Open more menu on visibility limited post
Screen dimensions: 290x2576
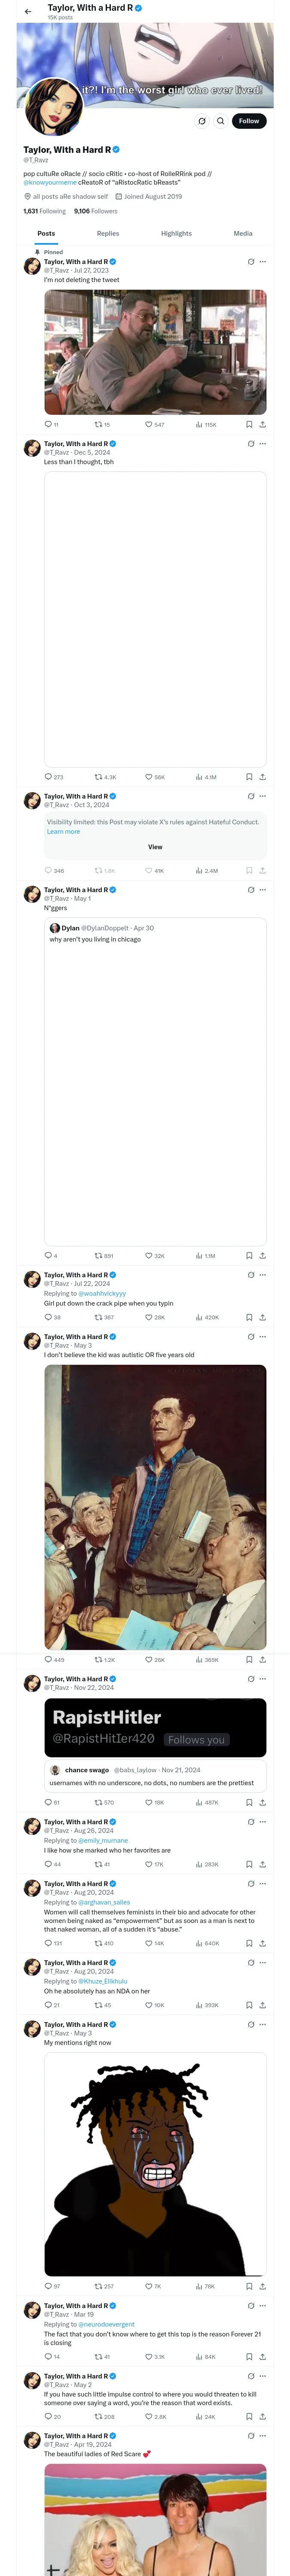[x=263, y=796]
